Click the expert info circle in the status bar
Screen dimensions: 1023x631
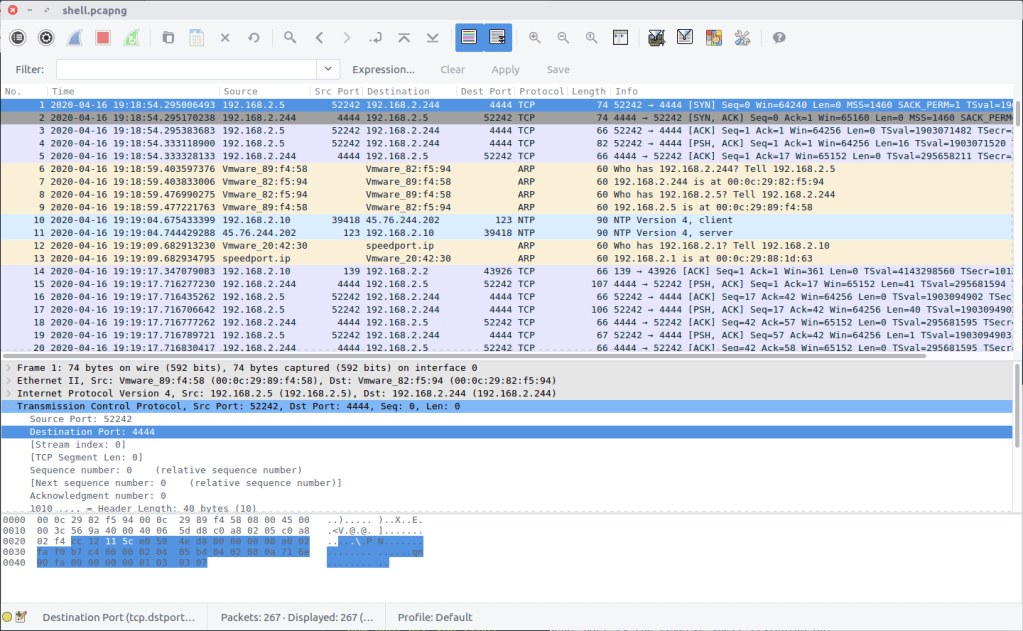(x=8, y=617)
